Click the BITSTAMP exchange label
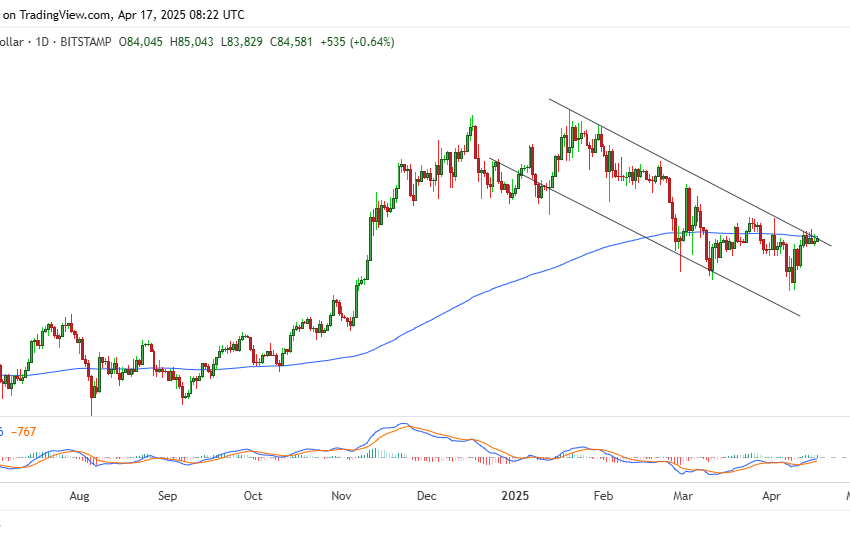 click(86, 42)
